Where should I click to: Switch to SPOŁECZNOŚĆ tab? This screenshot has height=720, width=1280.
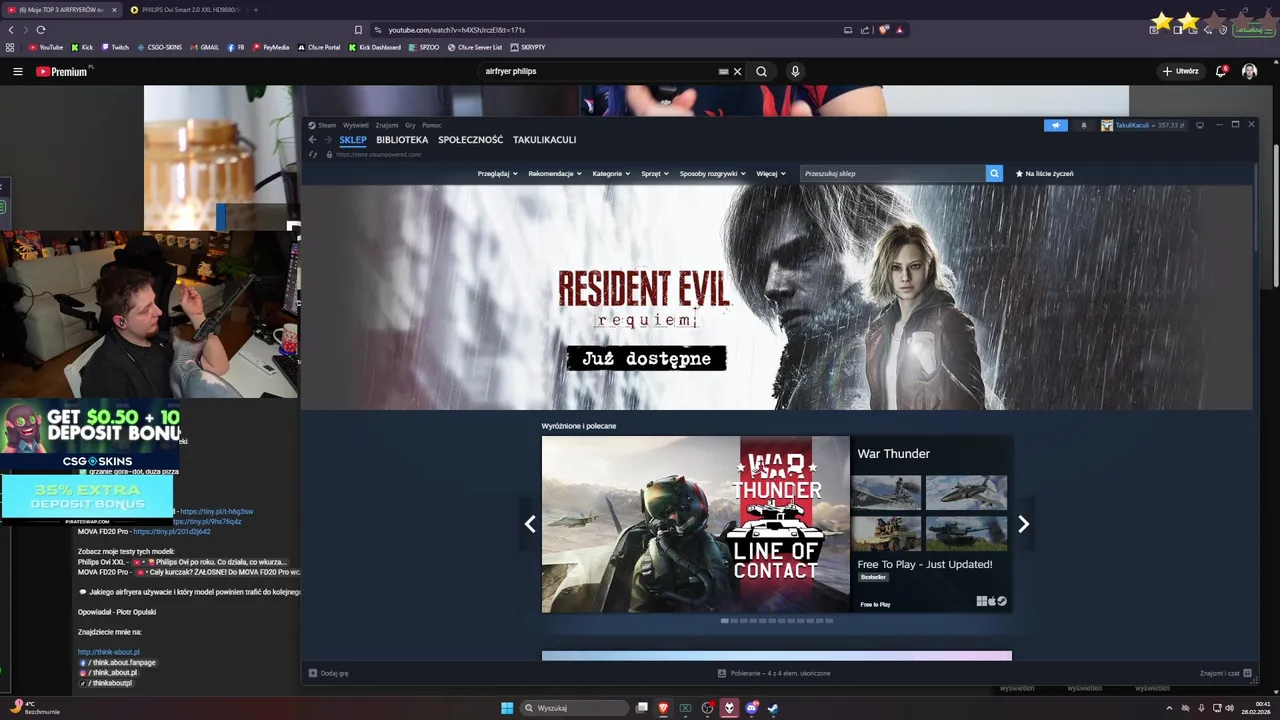(x=470, y=140)
